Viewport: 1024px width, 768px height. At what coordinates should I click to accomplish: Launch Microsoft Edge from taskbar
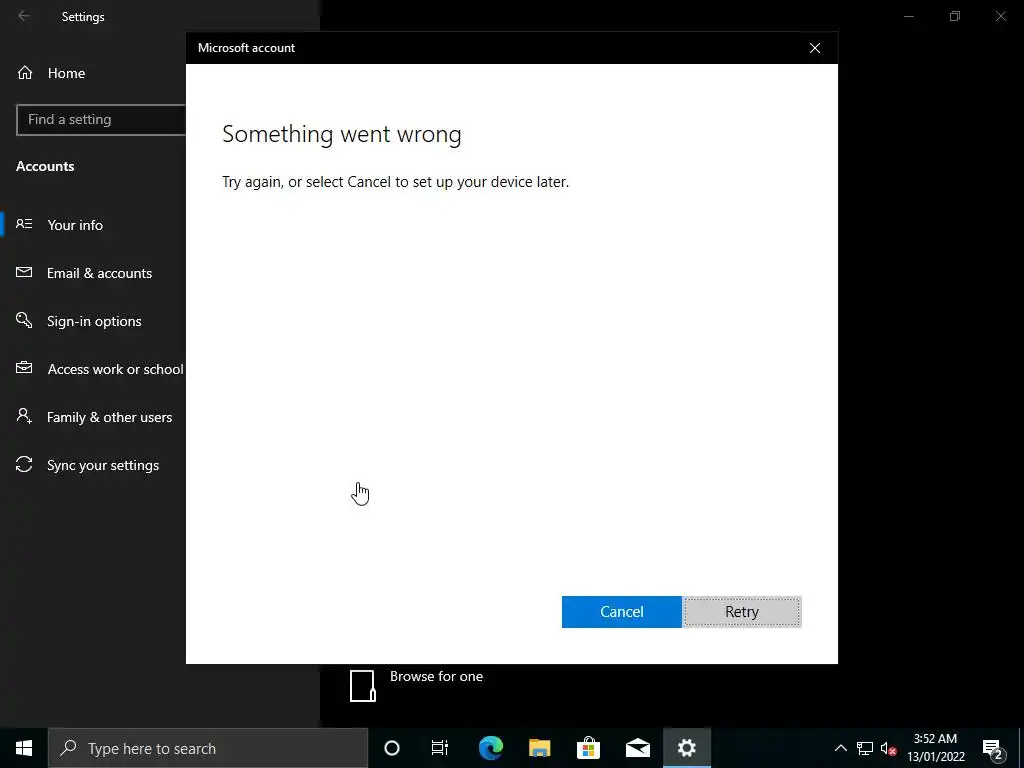pos(490,748)
